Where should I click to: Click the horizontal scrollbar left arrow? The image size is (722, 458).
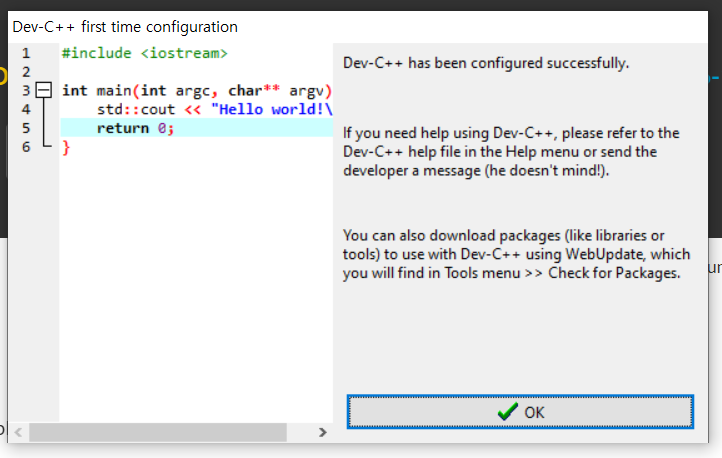click(x=18, y=432)
